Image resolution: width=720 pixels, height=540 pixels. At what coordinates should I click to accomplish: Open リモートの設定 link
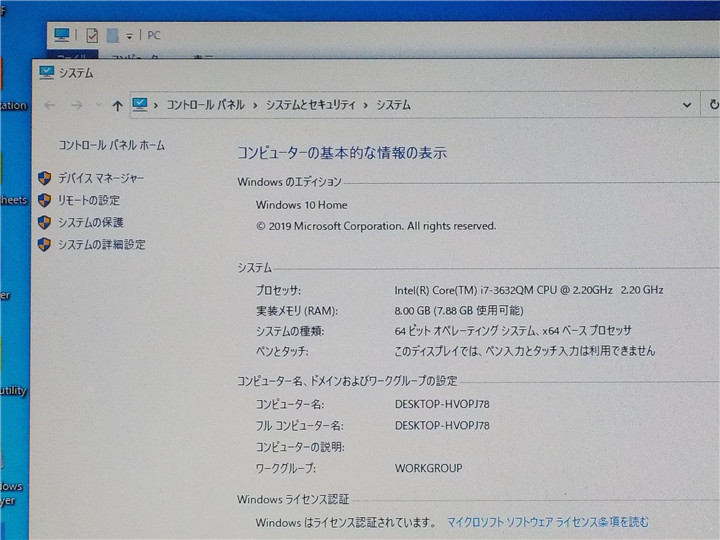click(x=89, y=200)
